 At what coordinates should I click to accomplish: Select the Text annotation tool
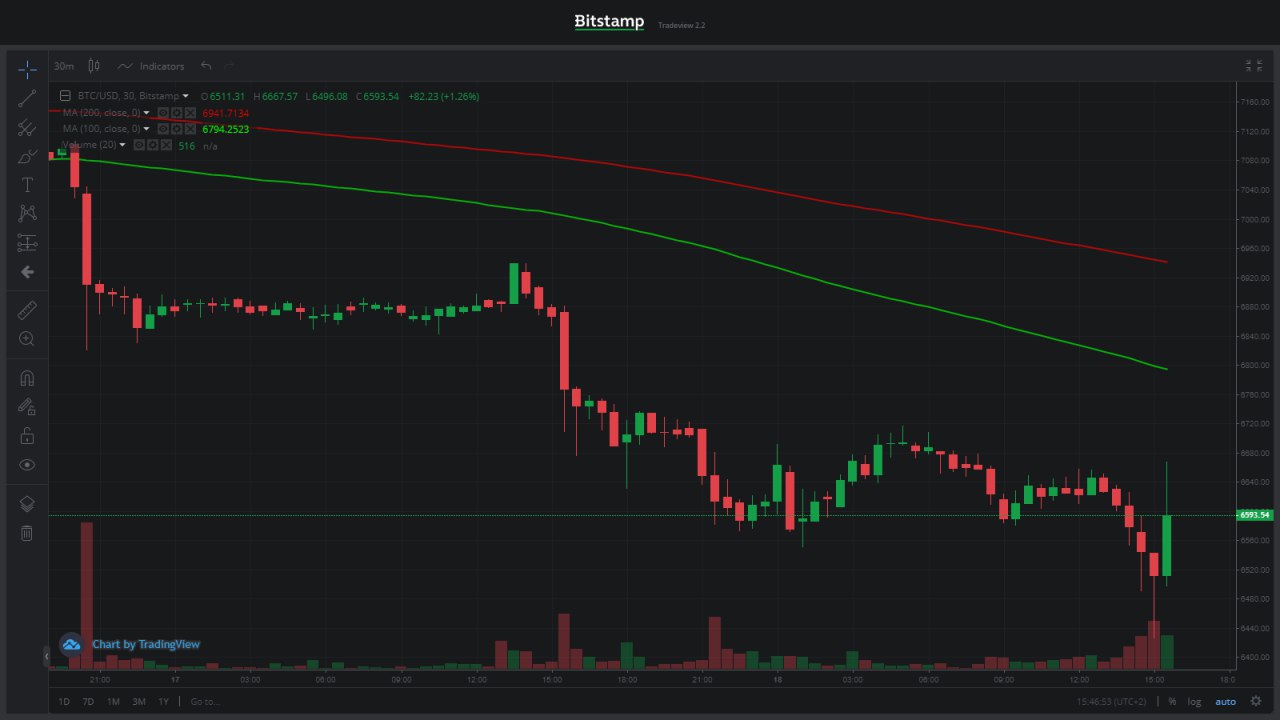click(27, 185)
